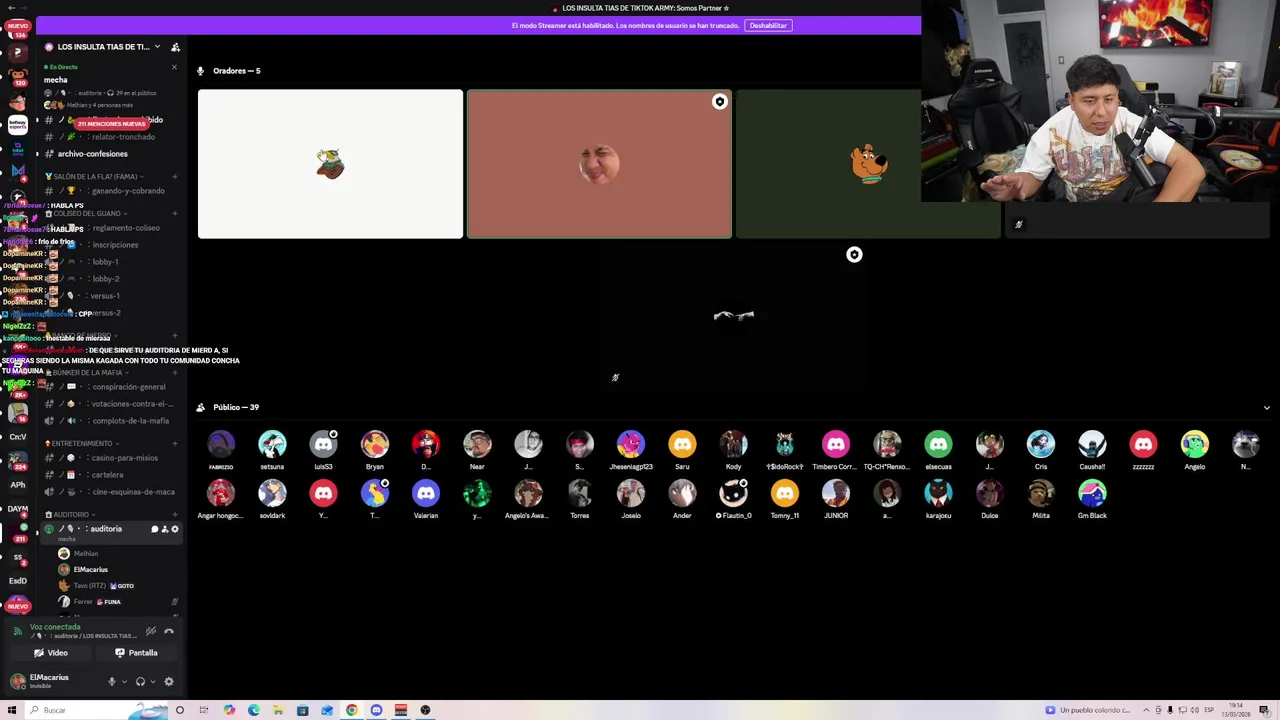Open the server name dropdown menu
Viewport: 1280px width, 720px height.
point(157,47)
